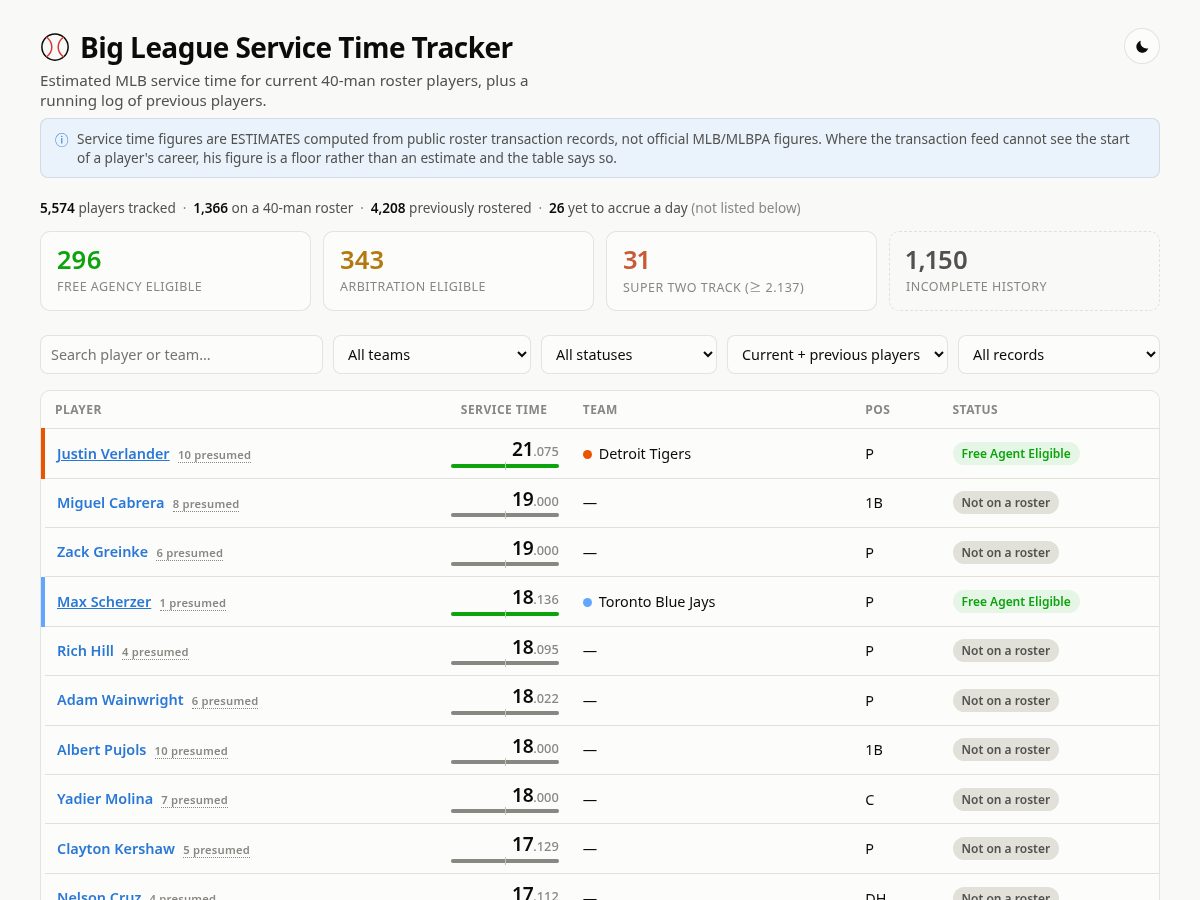
Task: Toggle dark mode with the moon icon
Action: coord(1142,47)
